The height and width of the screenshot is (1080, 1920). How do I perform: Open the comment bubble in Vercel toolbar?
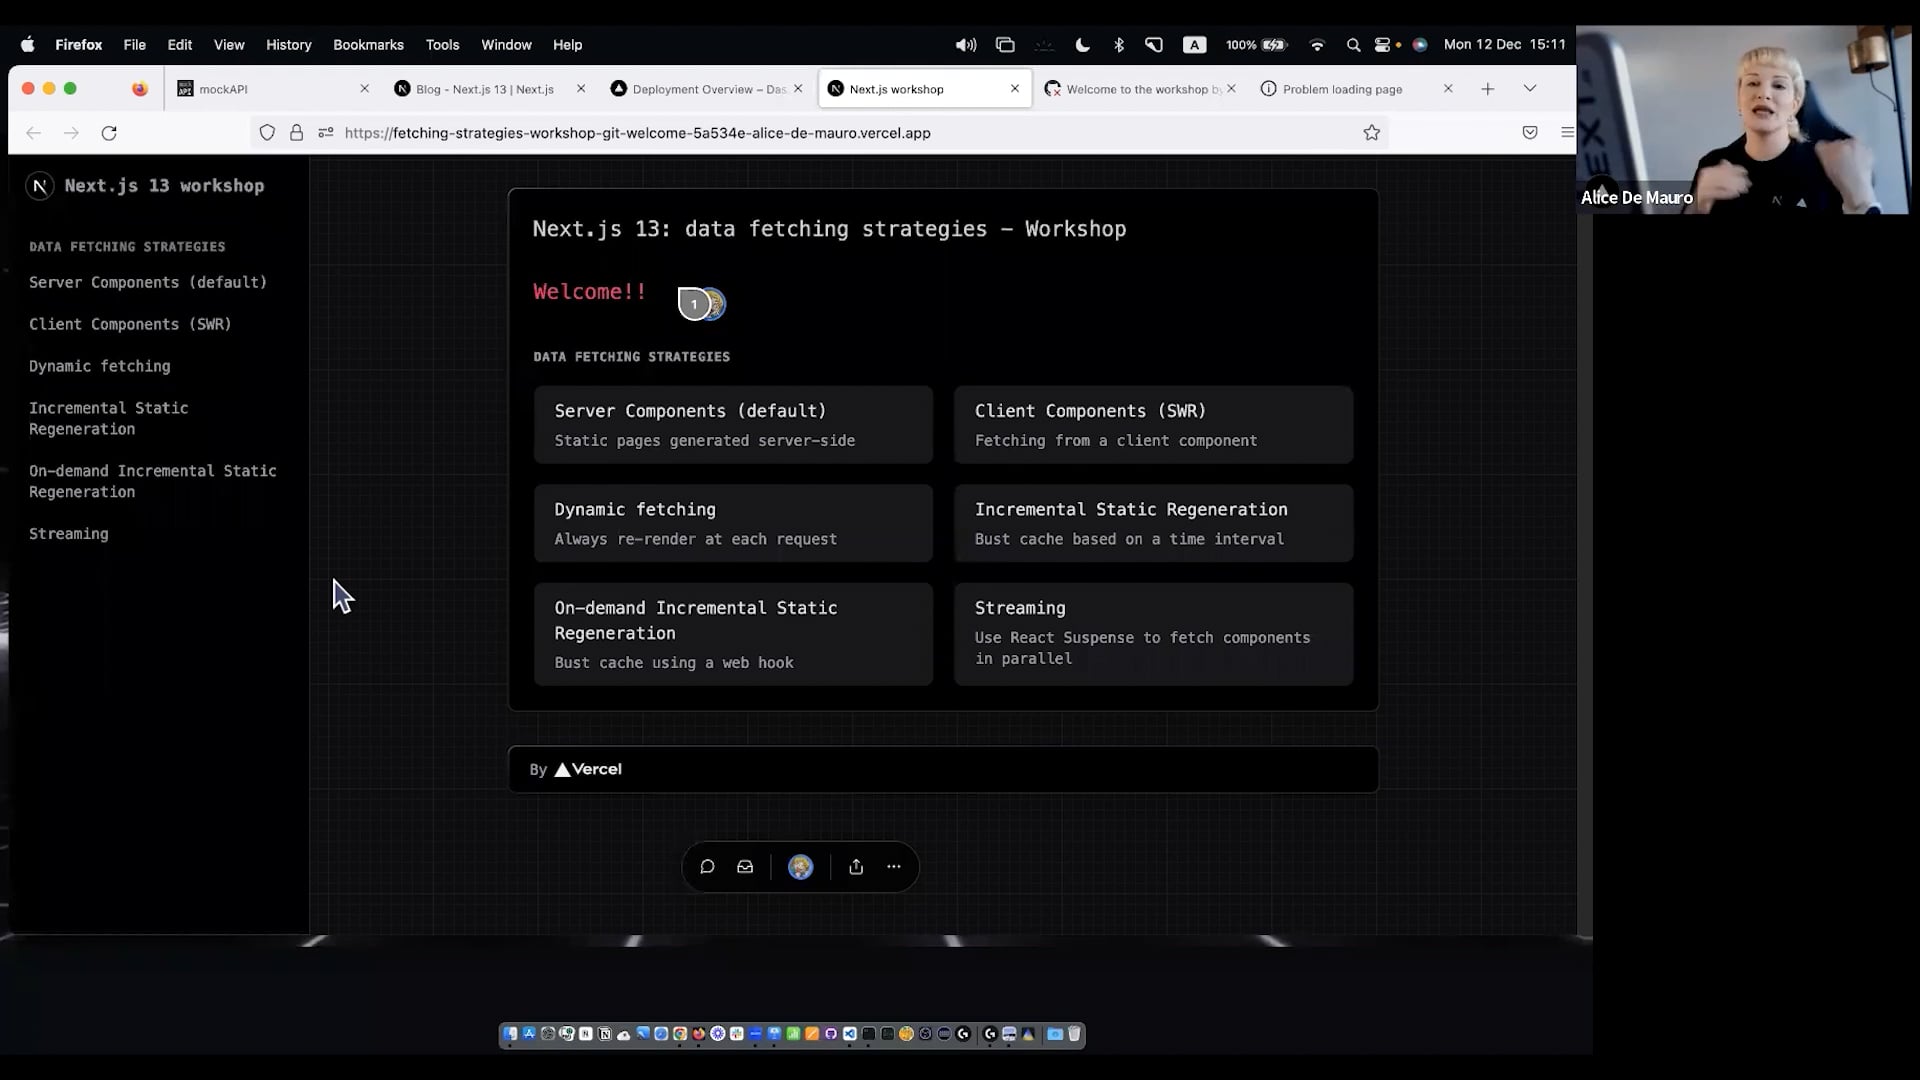pyautogui.click(x=707, y=867)
